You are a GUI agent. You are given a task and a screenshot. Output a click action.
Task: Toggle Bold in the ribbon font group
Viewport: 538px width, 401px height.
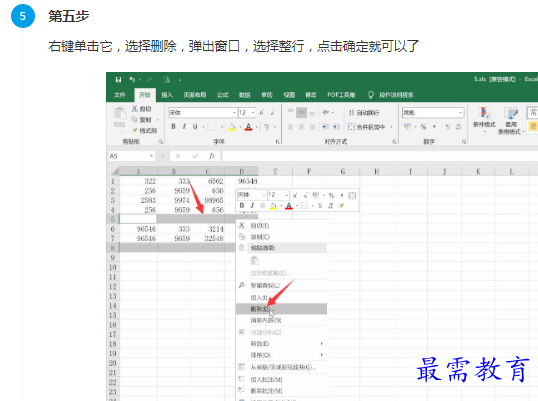tap(174, 127)
